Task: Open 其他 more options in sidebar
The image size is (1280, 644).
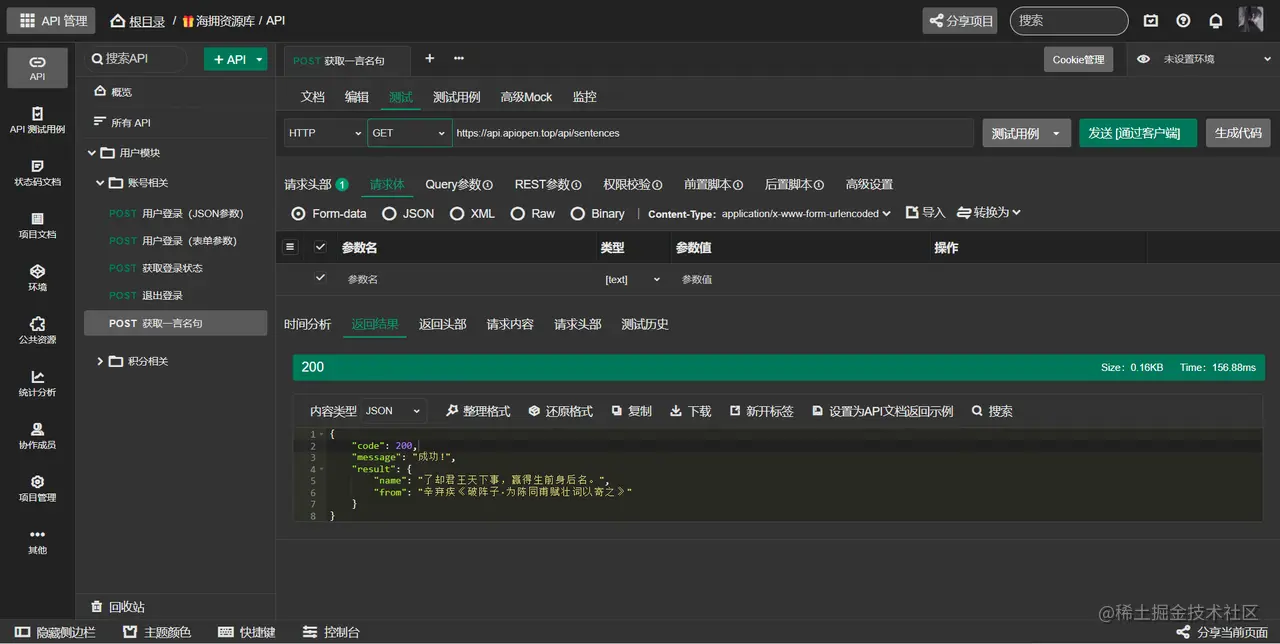Action: [x=37, y=541]
